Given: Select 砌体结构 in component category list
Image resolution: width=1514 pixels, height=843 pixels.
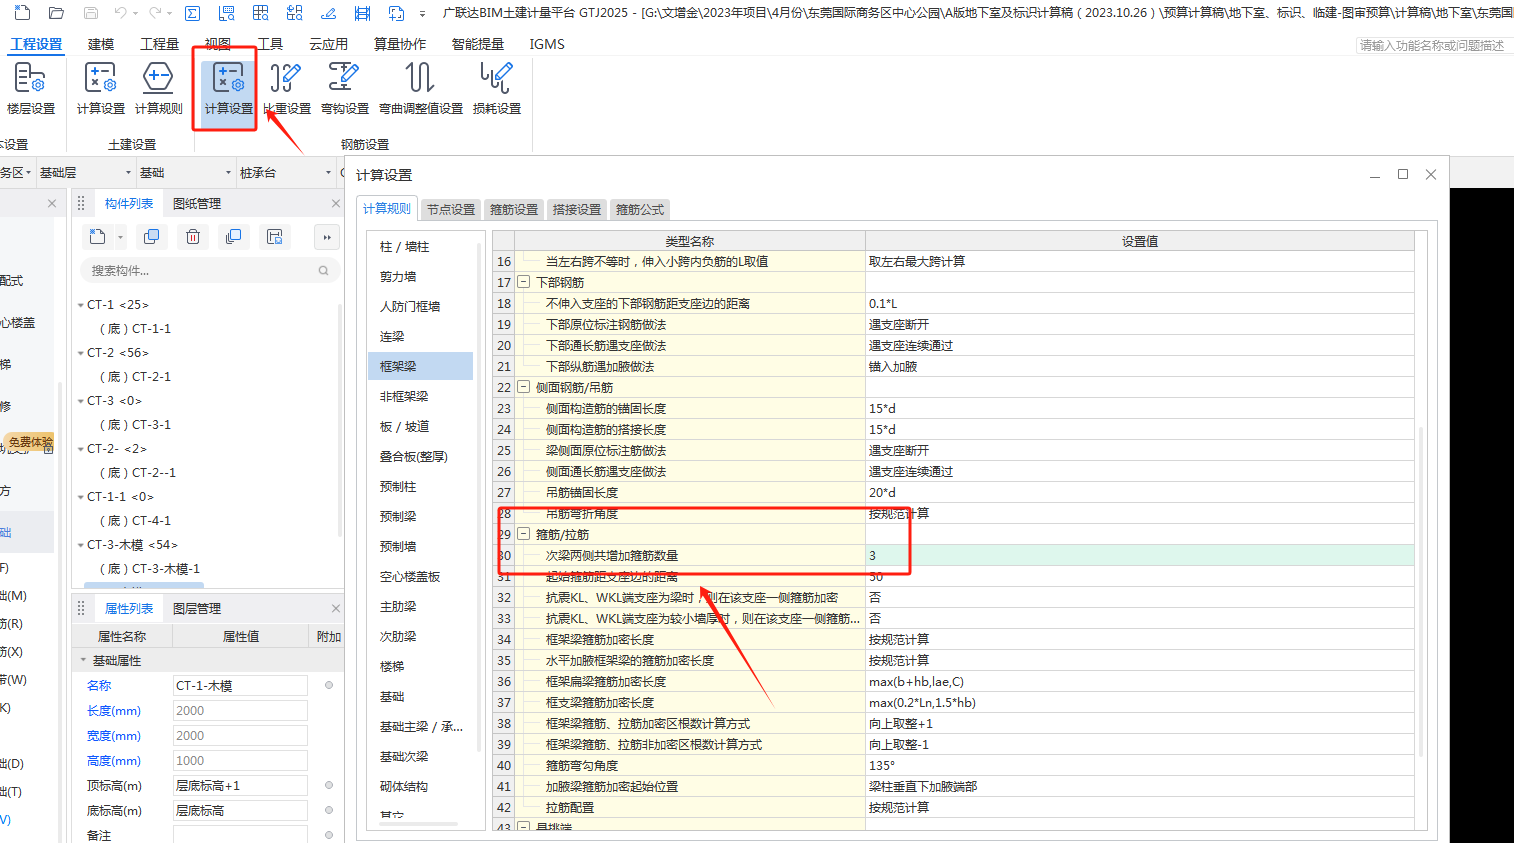Looking at the screenshot, I should tap(420, 786).
